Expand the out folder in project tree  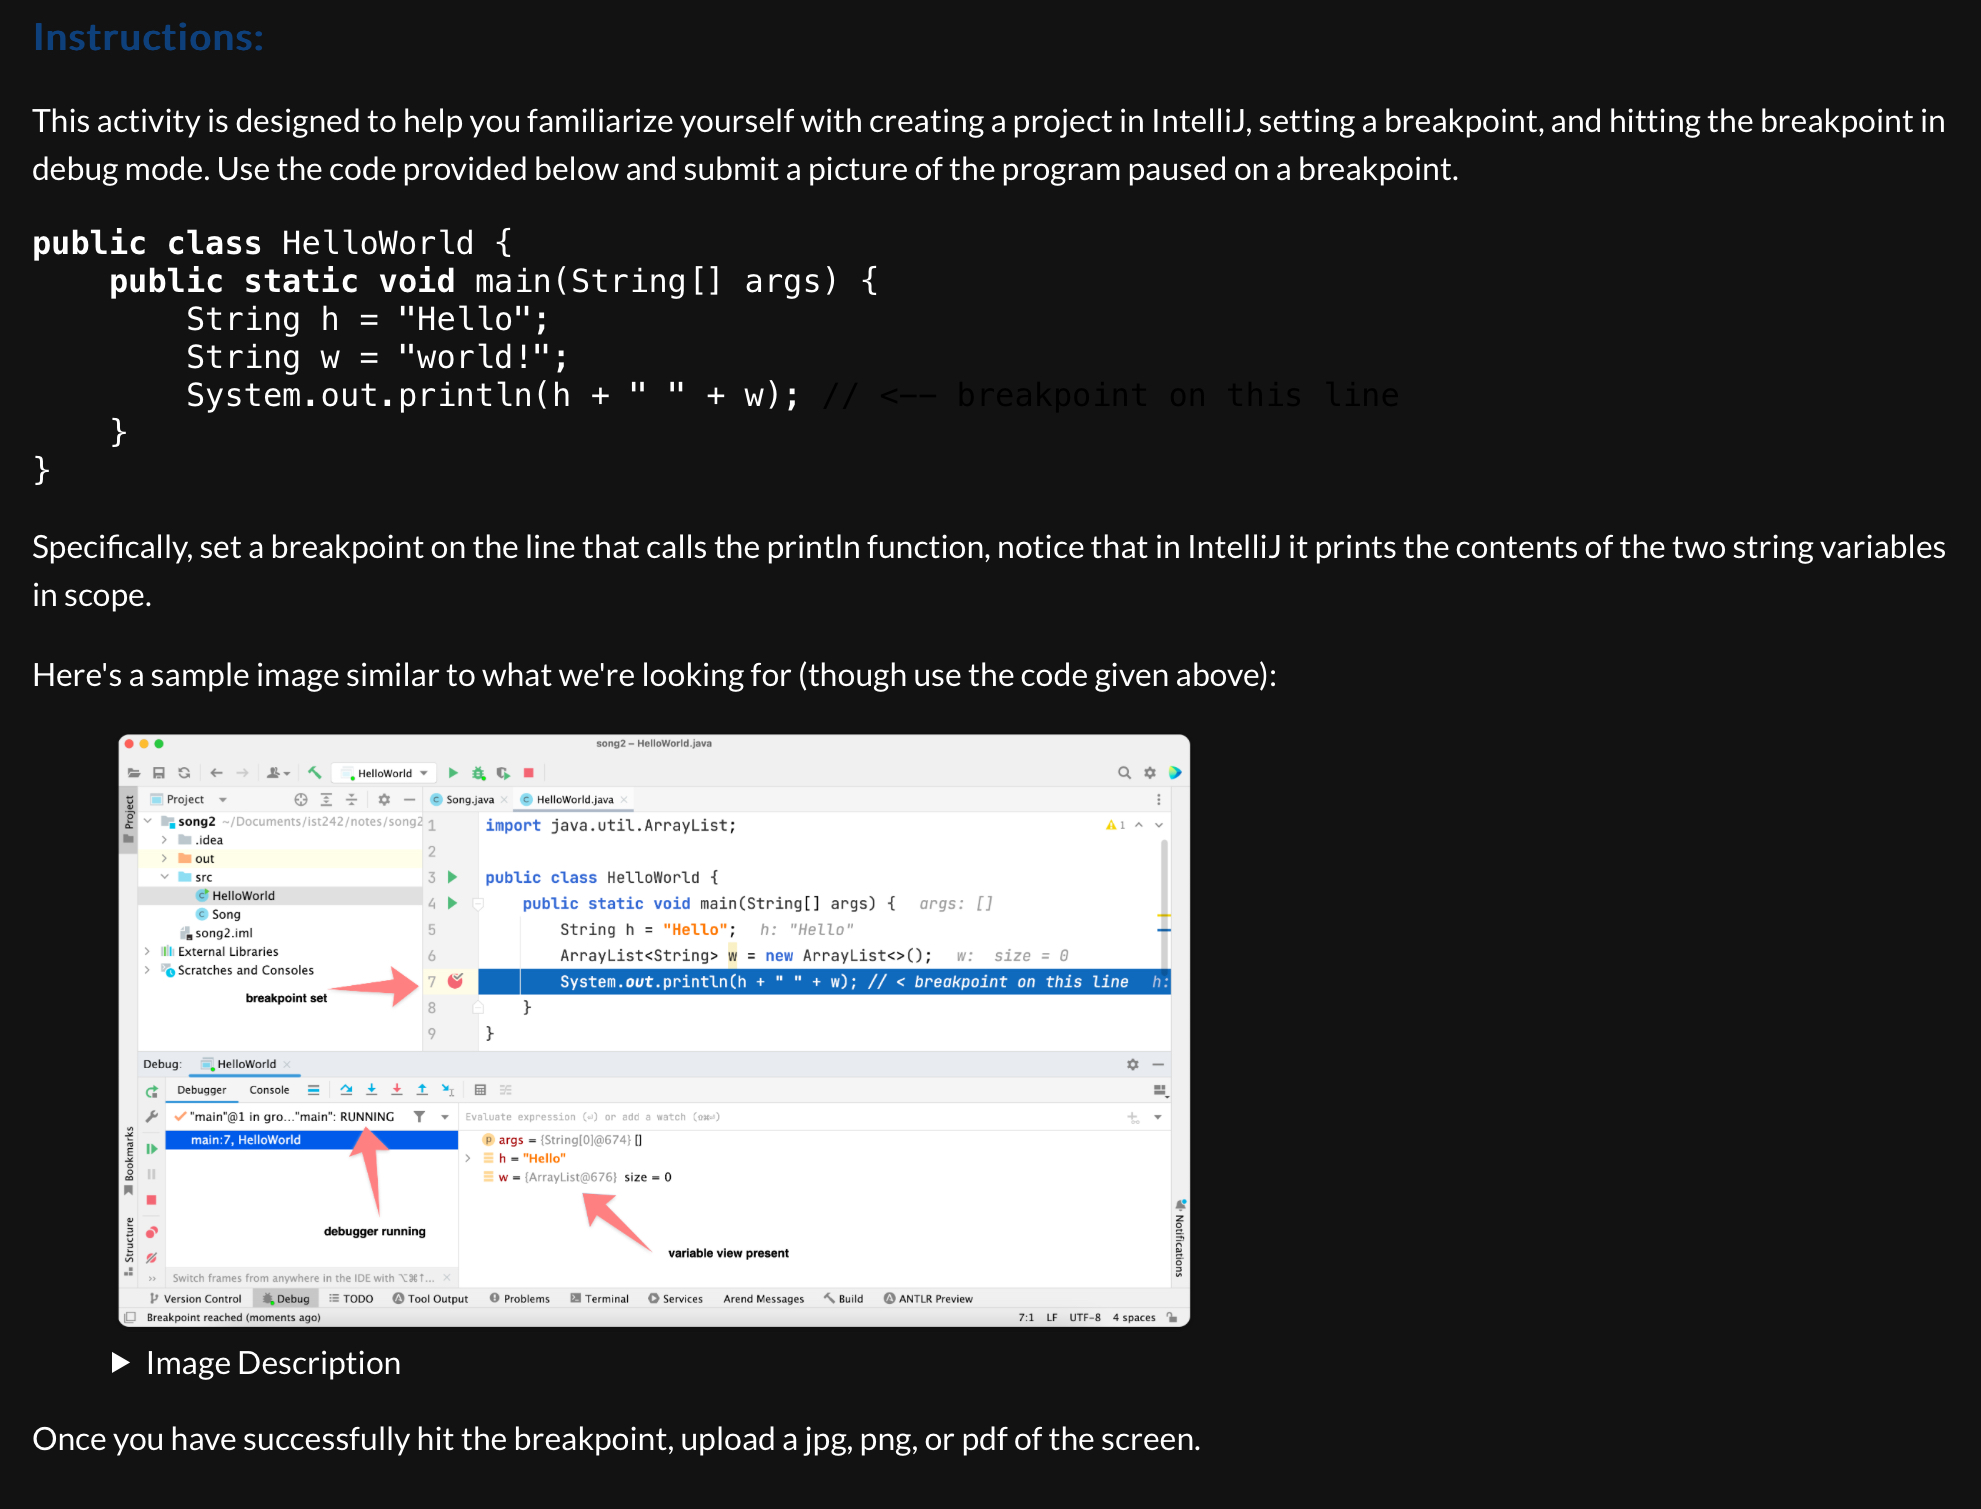coord(165,858)
